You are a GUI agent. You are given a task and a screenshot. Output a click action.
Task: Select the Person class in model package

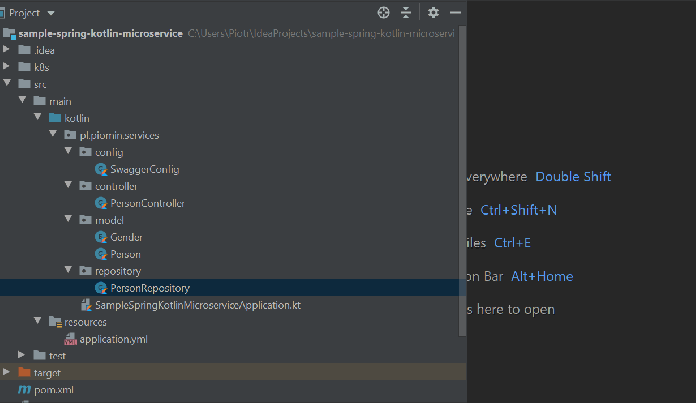(125, 254)
